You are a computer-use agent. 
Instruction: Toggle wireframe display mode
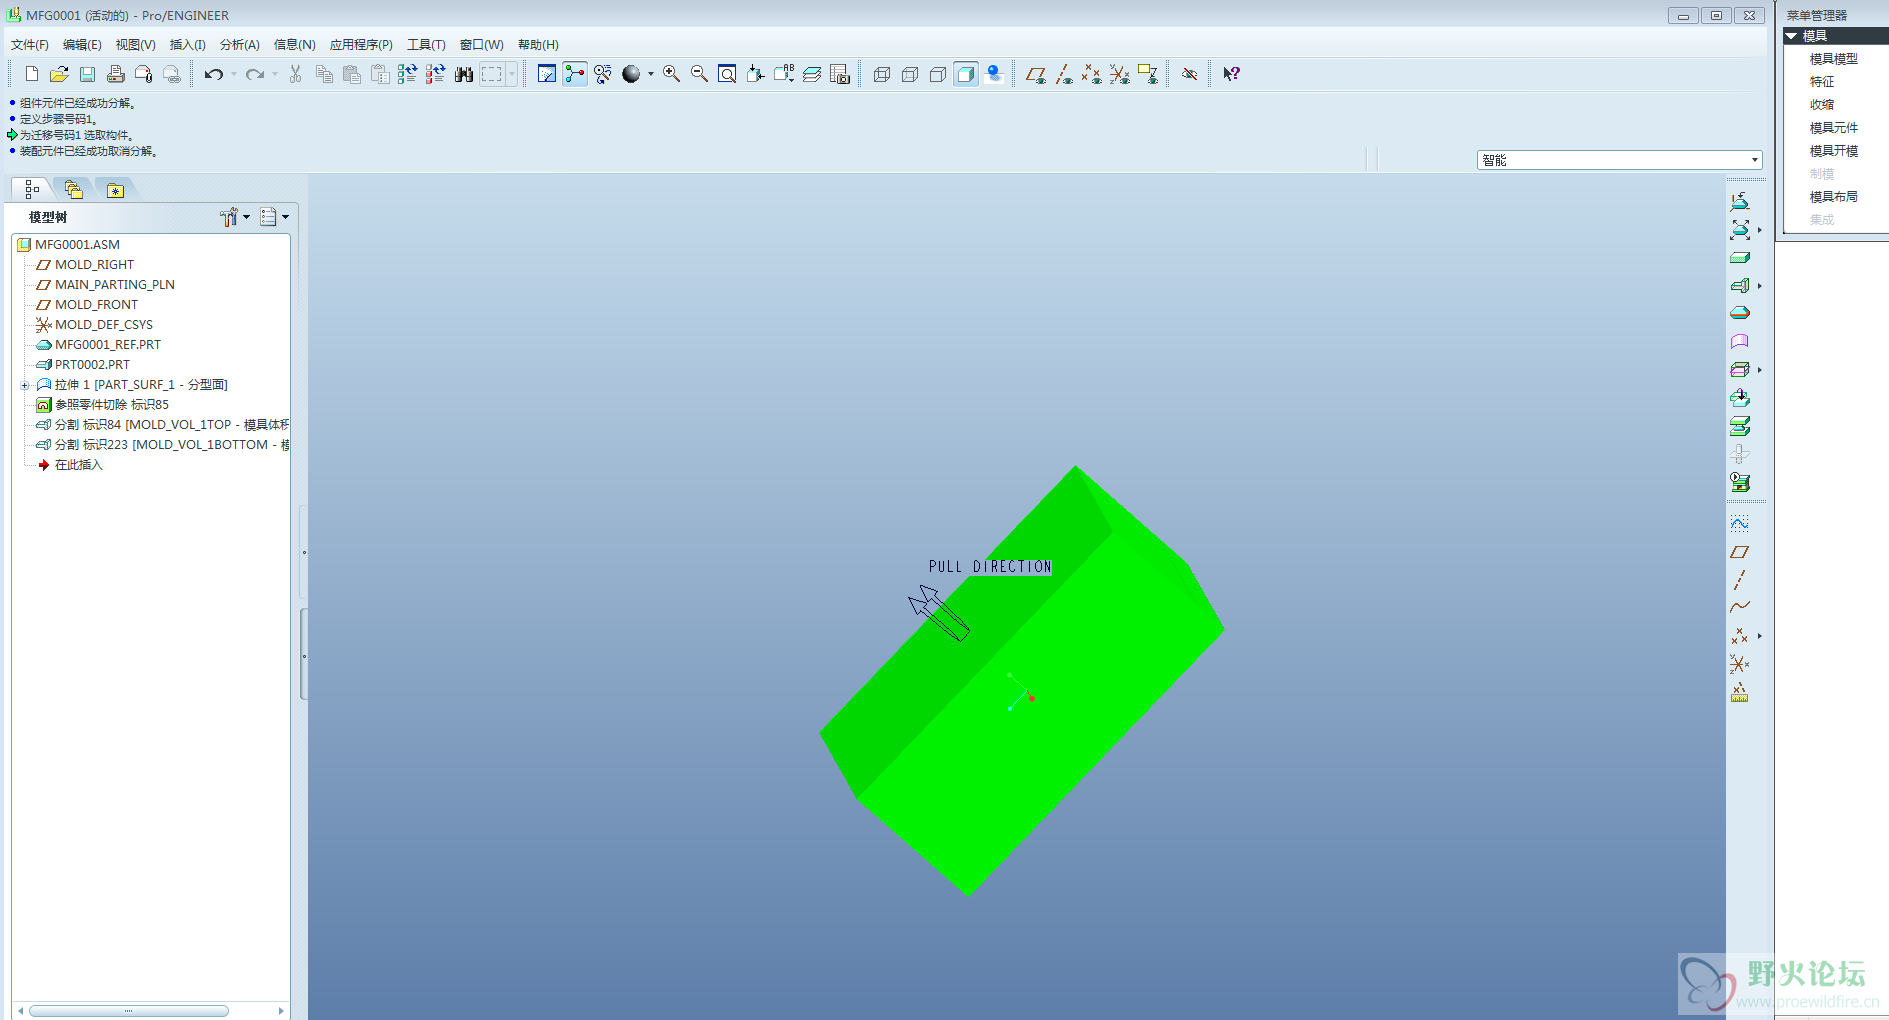(881, 74)
